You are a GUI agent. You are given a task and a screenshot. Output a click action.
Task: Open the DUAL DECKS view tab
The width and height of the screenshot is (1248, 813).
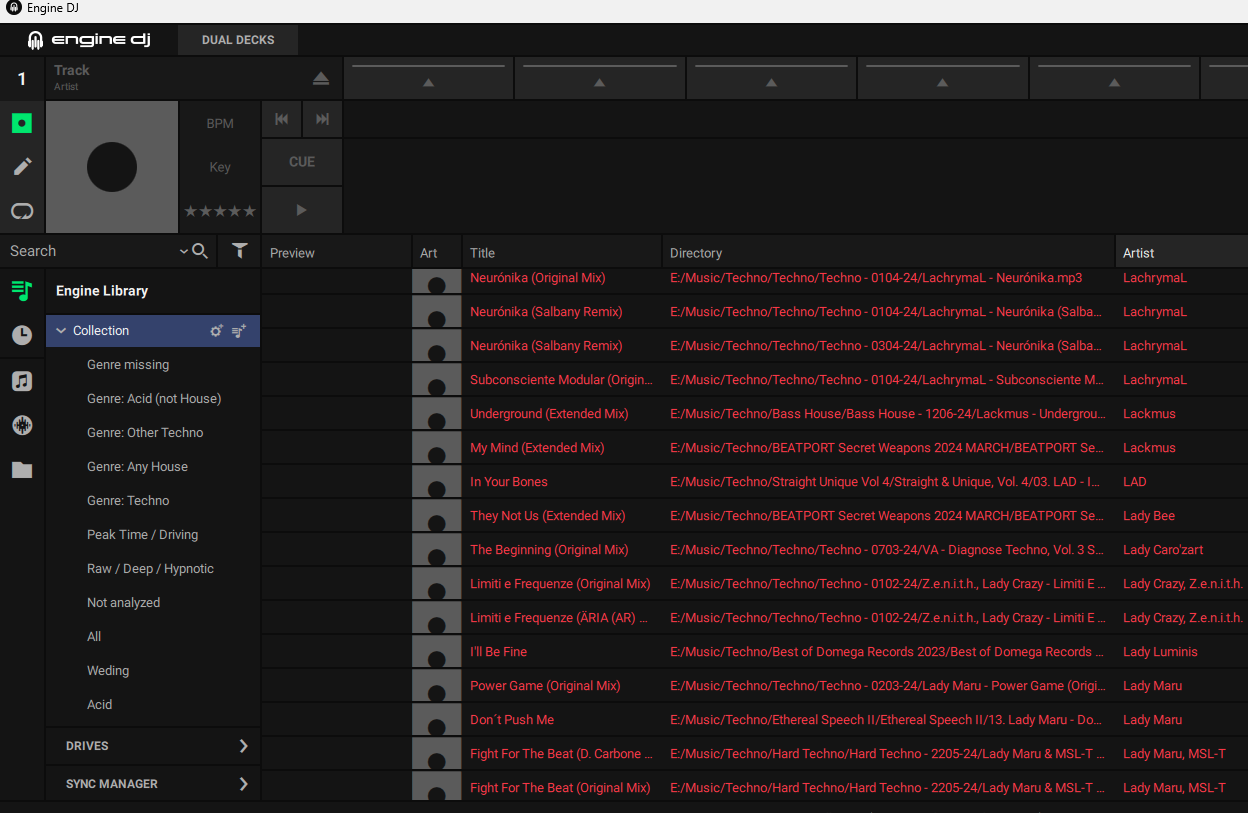[238, 40]
